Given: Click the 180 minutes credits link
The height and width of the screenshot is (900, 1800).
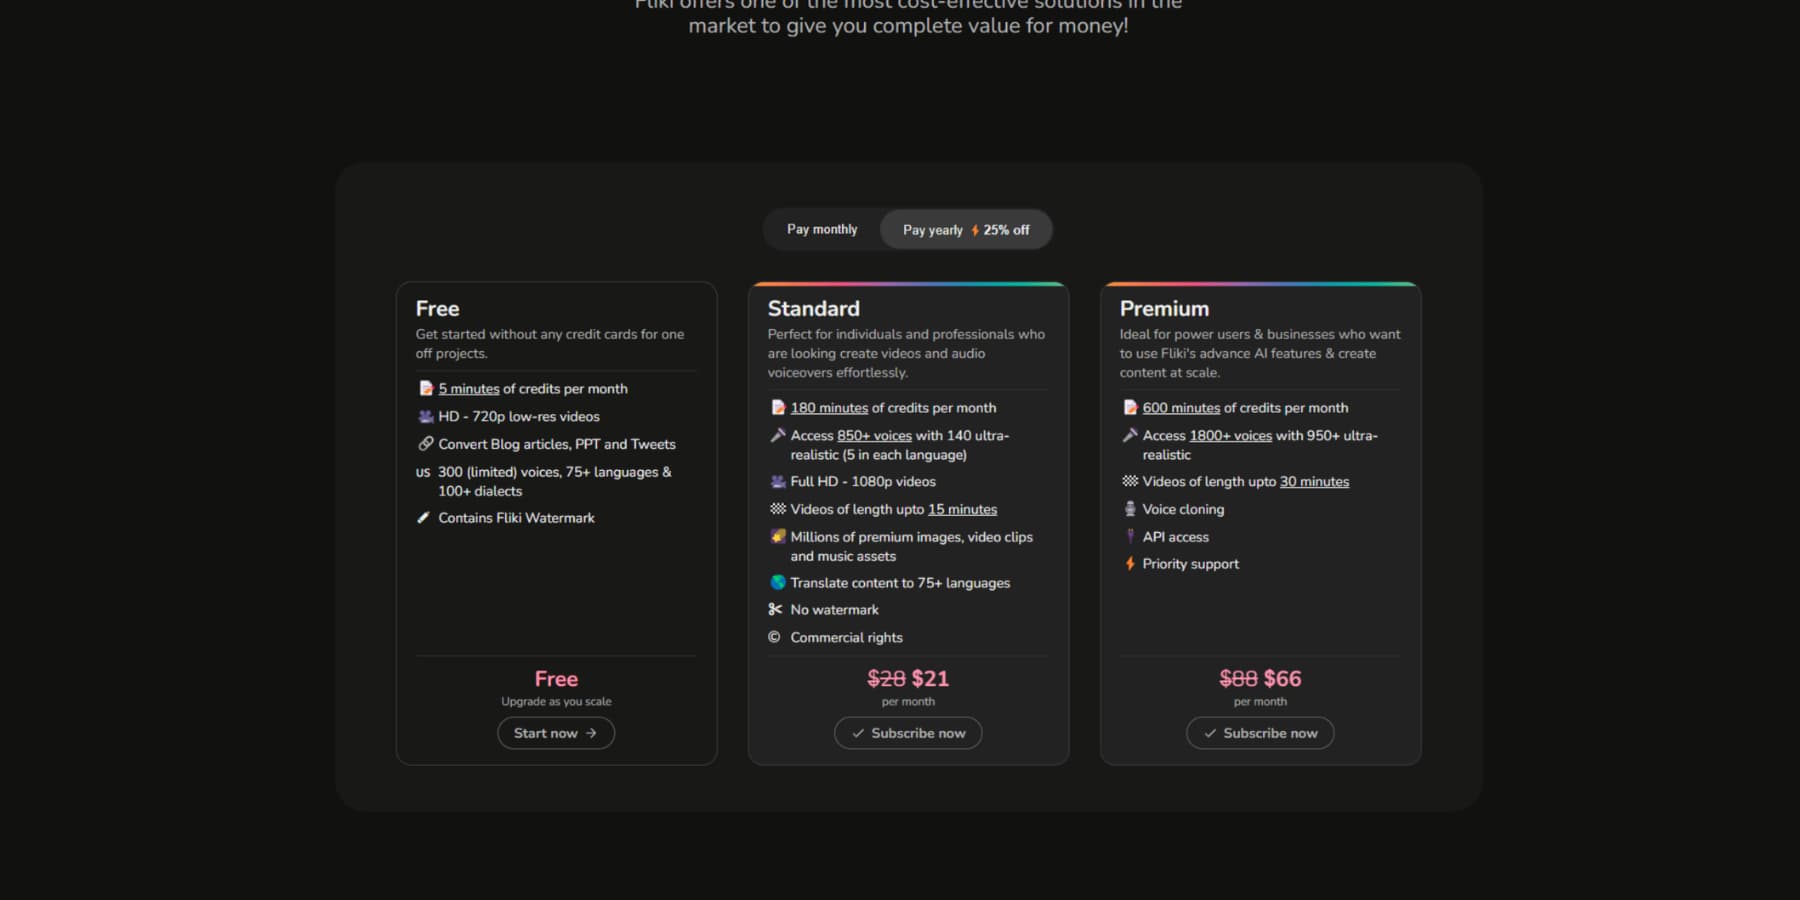Looking at the screenshot, I should point(829,407).
